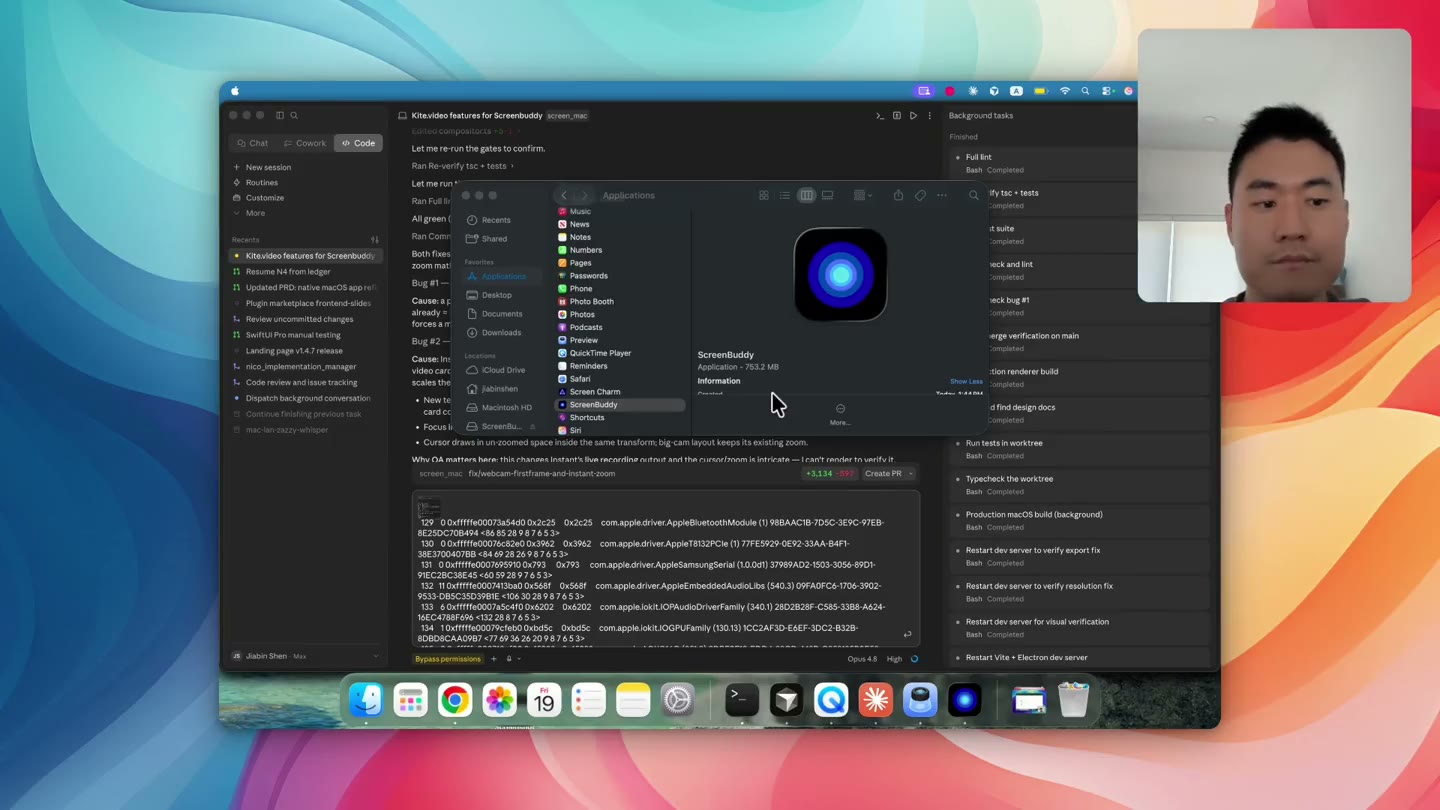Image resolution: width=1440 pixels, height=810 pixels.
Task: Switch Finder to icon grid view
Action: tap(763, 195)
